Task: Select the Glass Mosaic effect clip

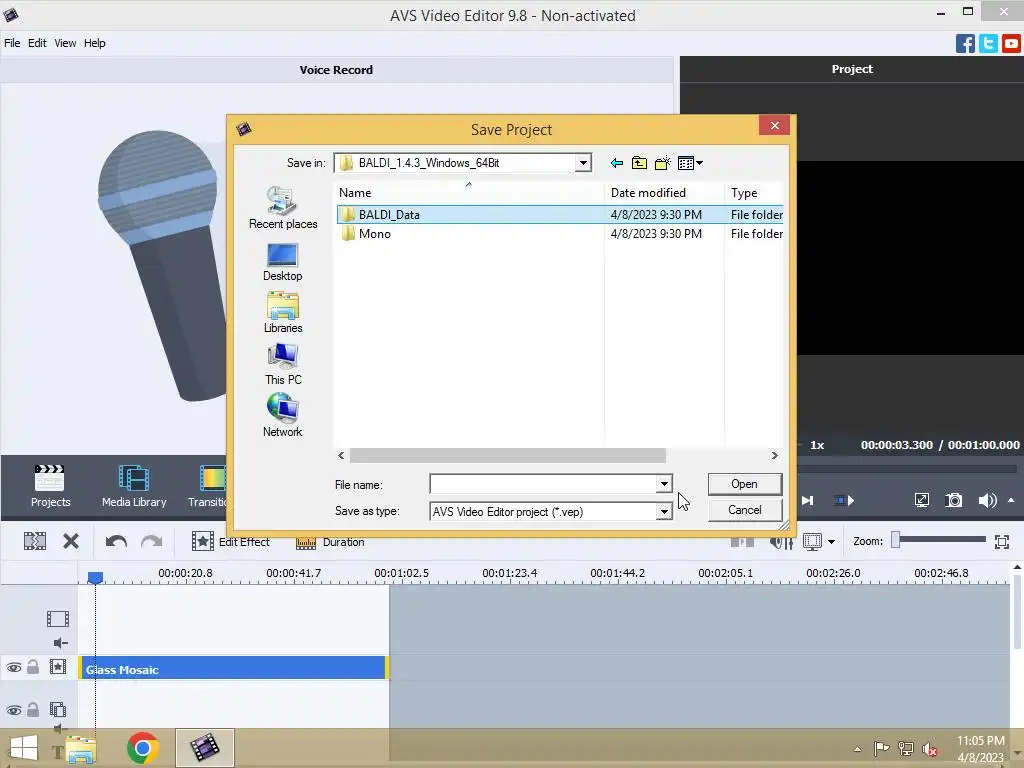Action: tap(234, 668)
